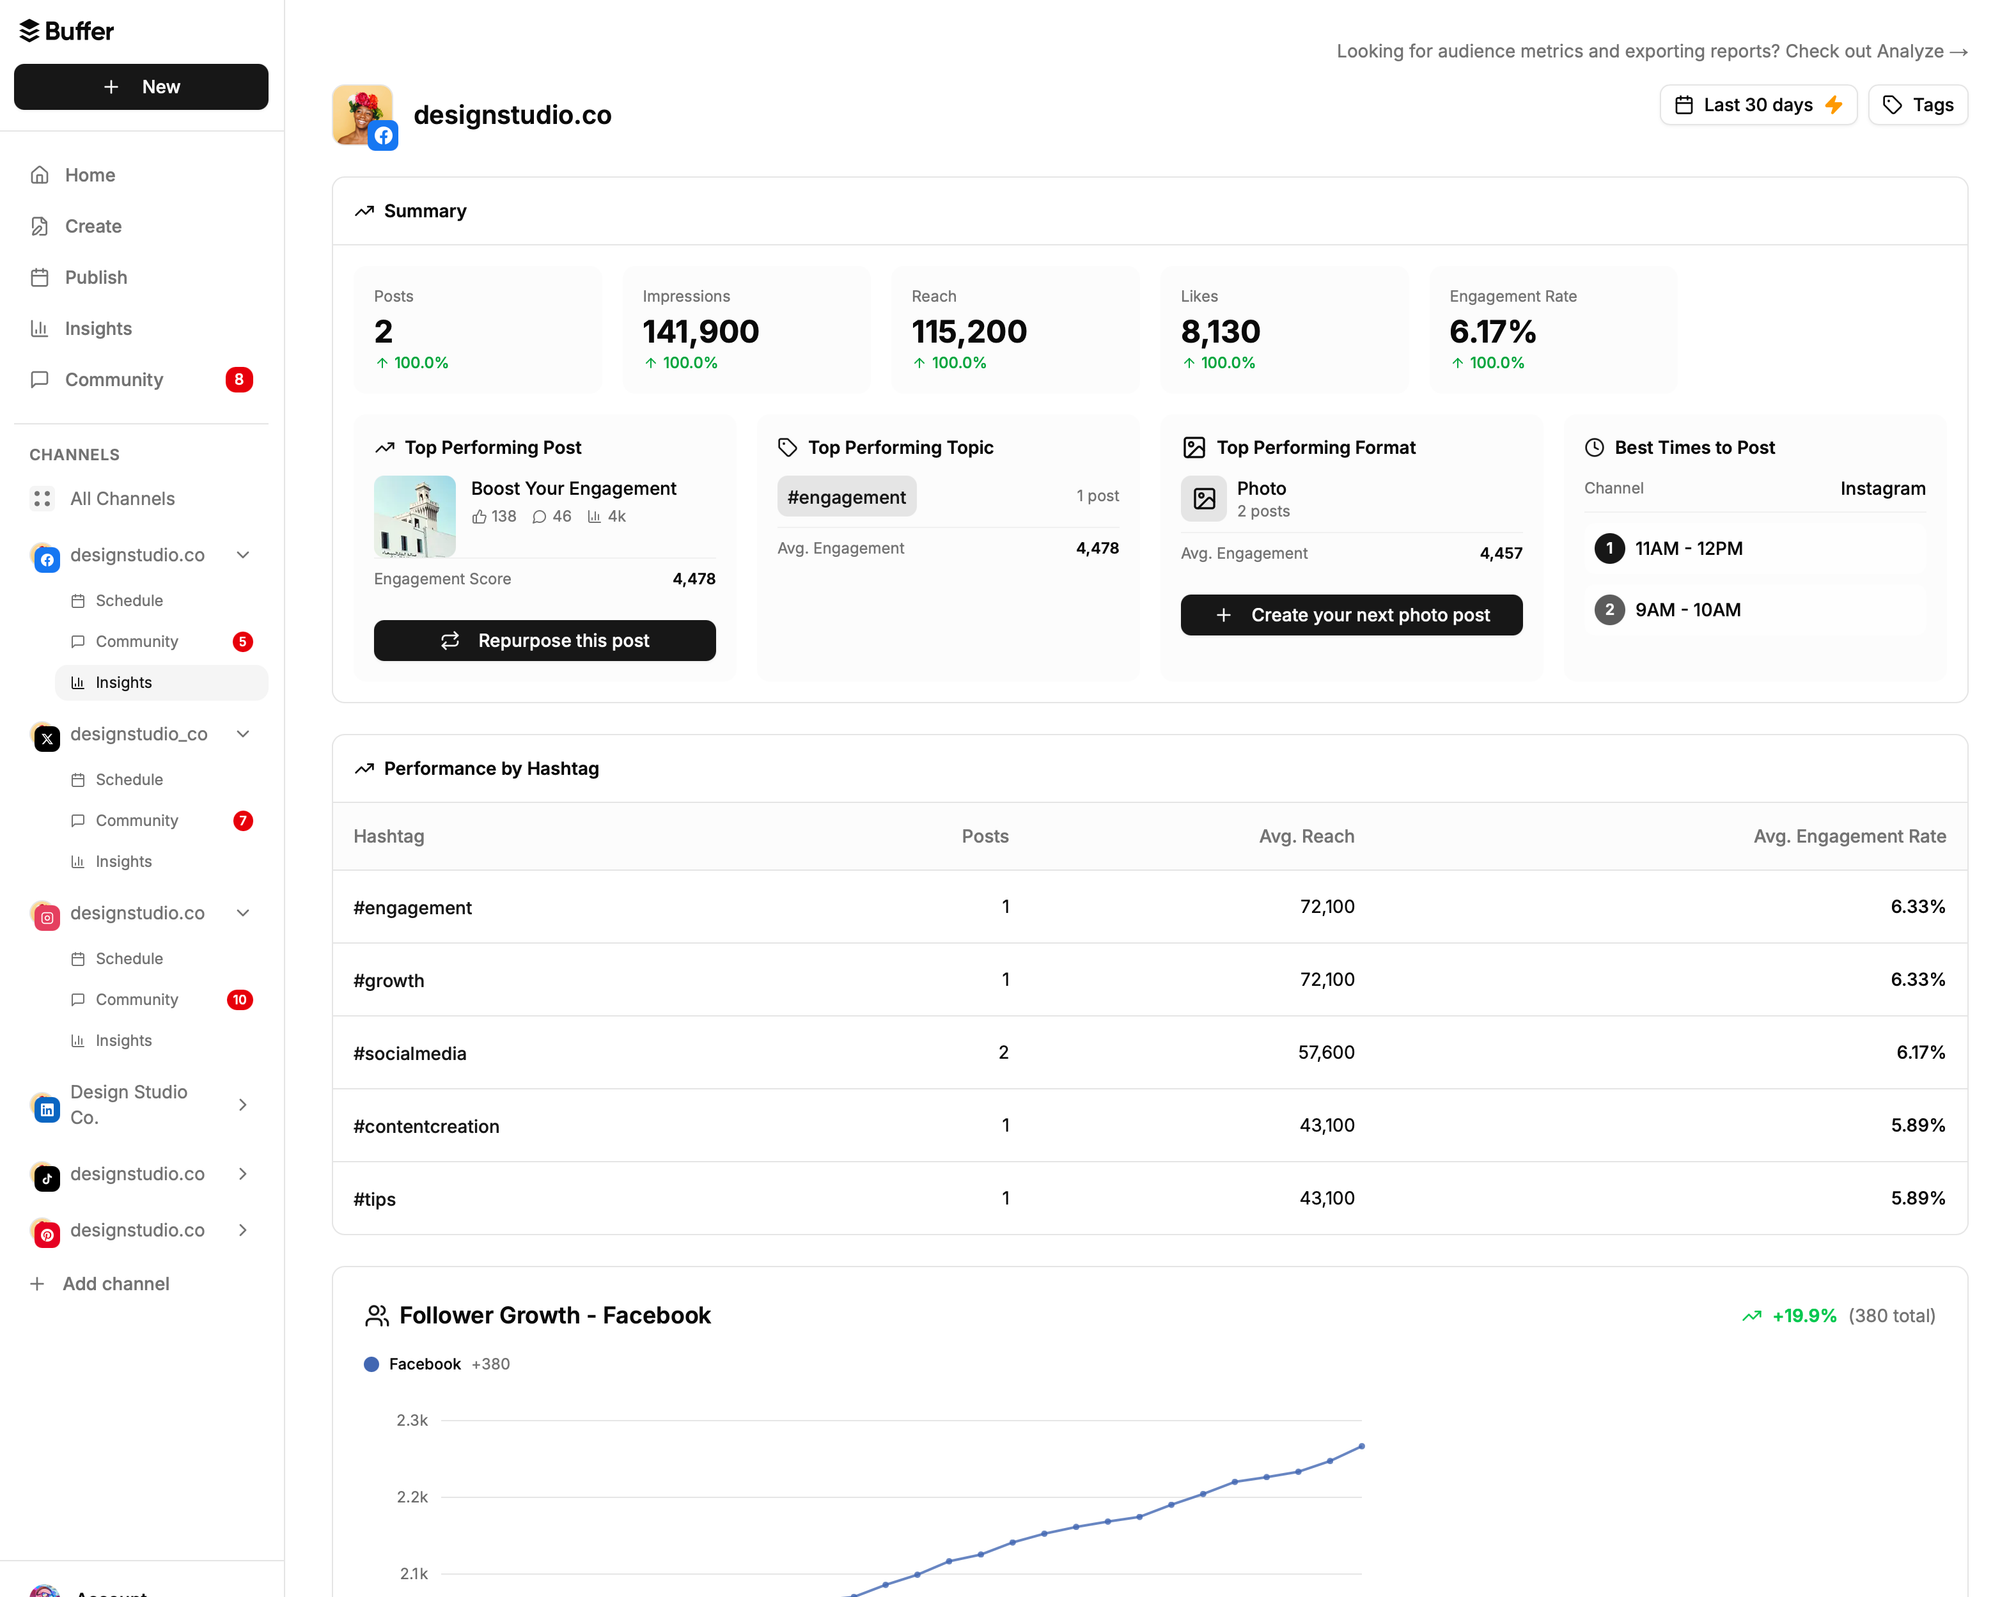Image resolution: width=2000 pixels, height=1597 pixels.
Task: Click the Instagram channel icon in sidebar
Action: (46, 916)
